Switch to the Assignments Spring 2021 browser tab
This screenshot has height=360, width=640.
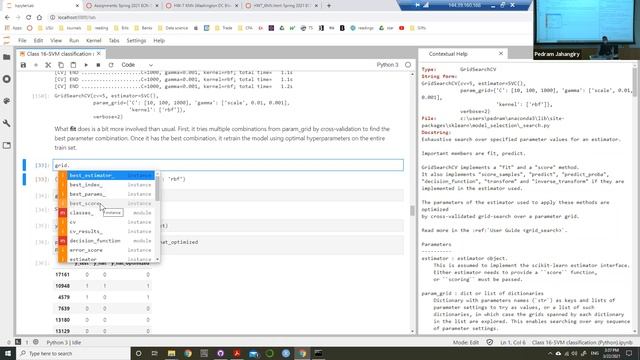click(122, 6)
